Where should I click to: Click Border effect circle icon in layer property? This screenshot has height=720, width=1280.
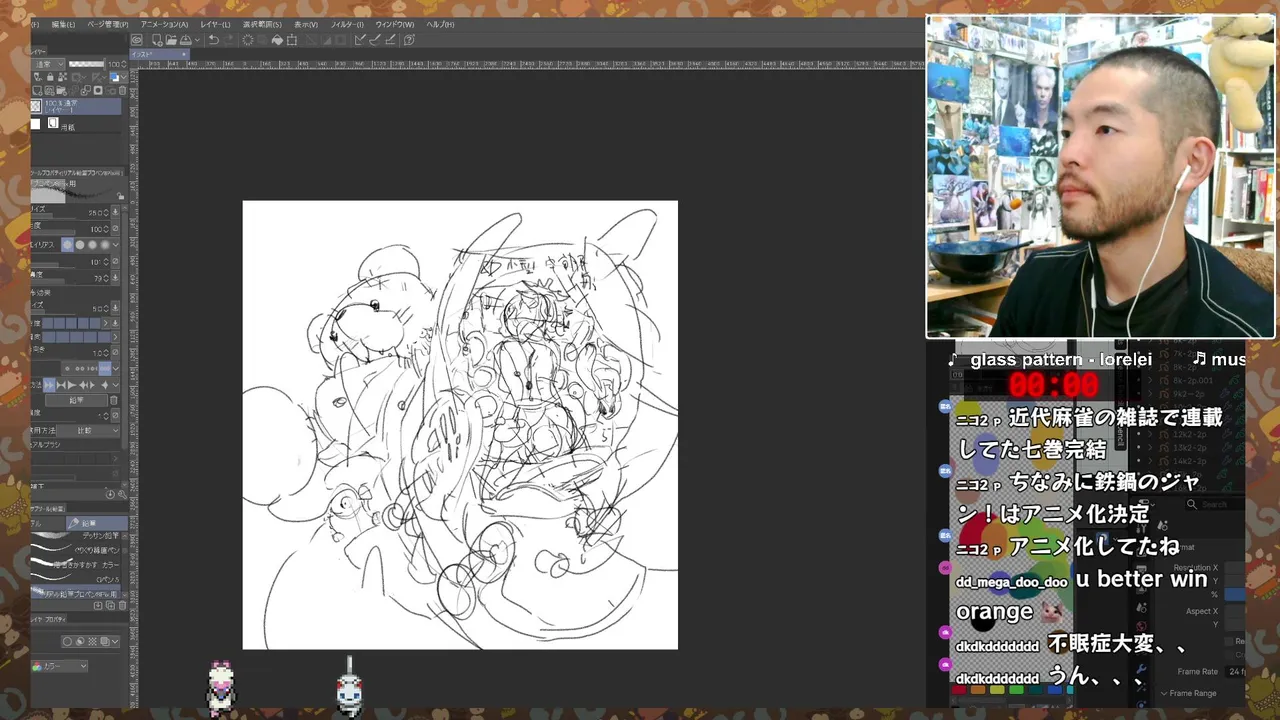point(67,642)
